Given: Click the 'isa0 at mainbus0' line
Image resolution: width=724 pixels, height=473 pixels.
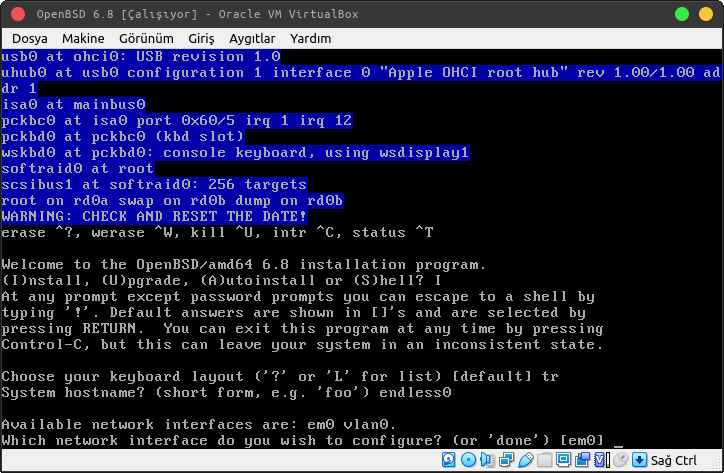Looking at the screenshot, I should pyautogui.click(x=74, y=104).
